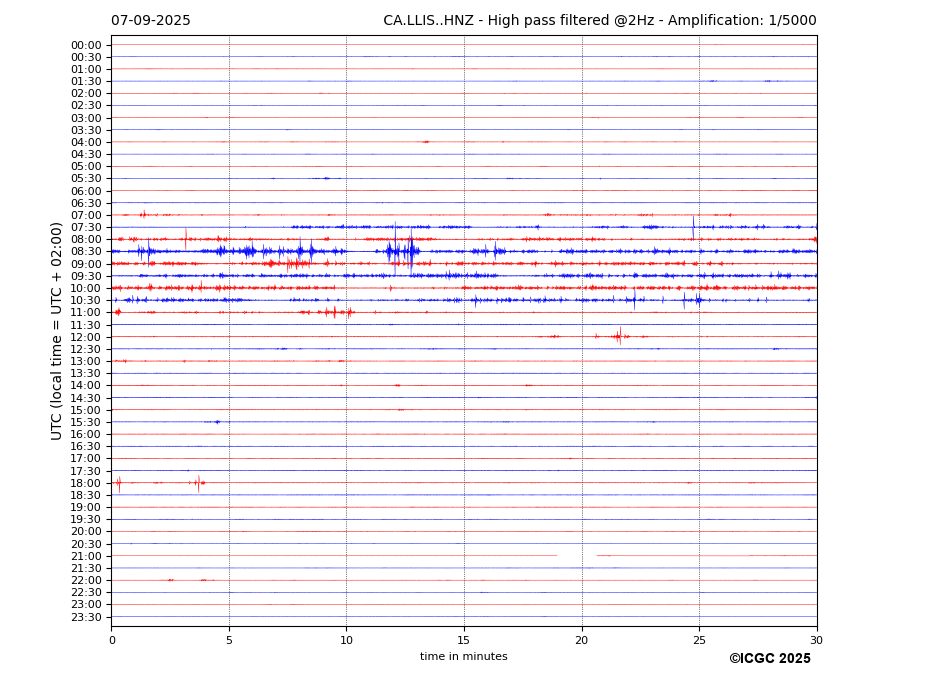Select the 09:00 time row label
927x696 pixels.
pyautogui.click(x=86, y=264)
